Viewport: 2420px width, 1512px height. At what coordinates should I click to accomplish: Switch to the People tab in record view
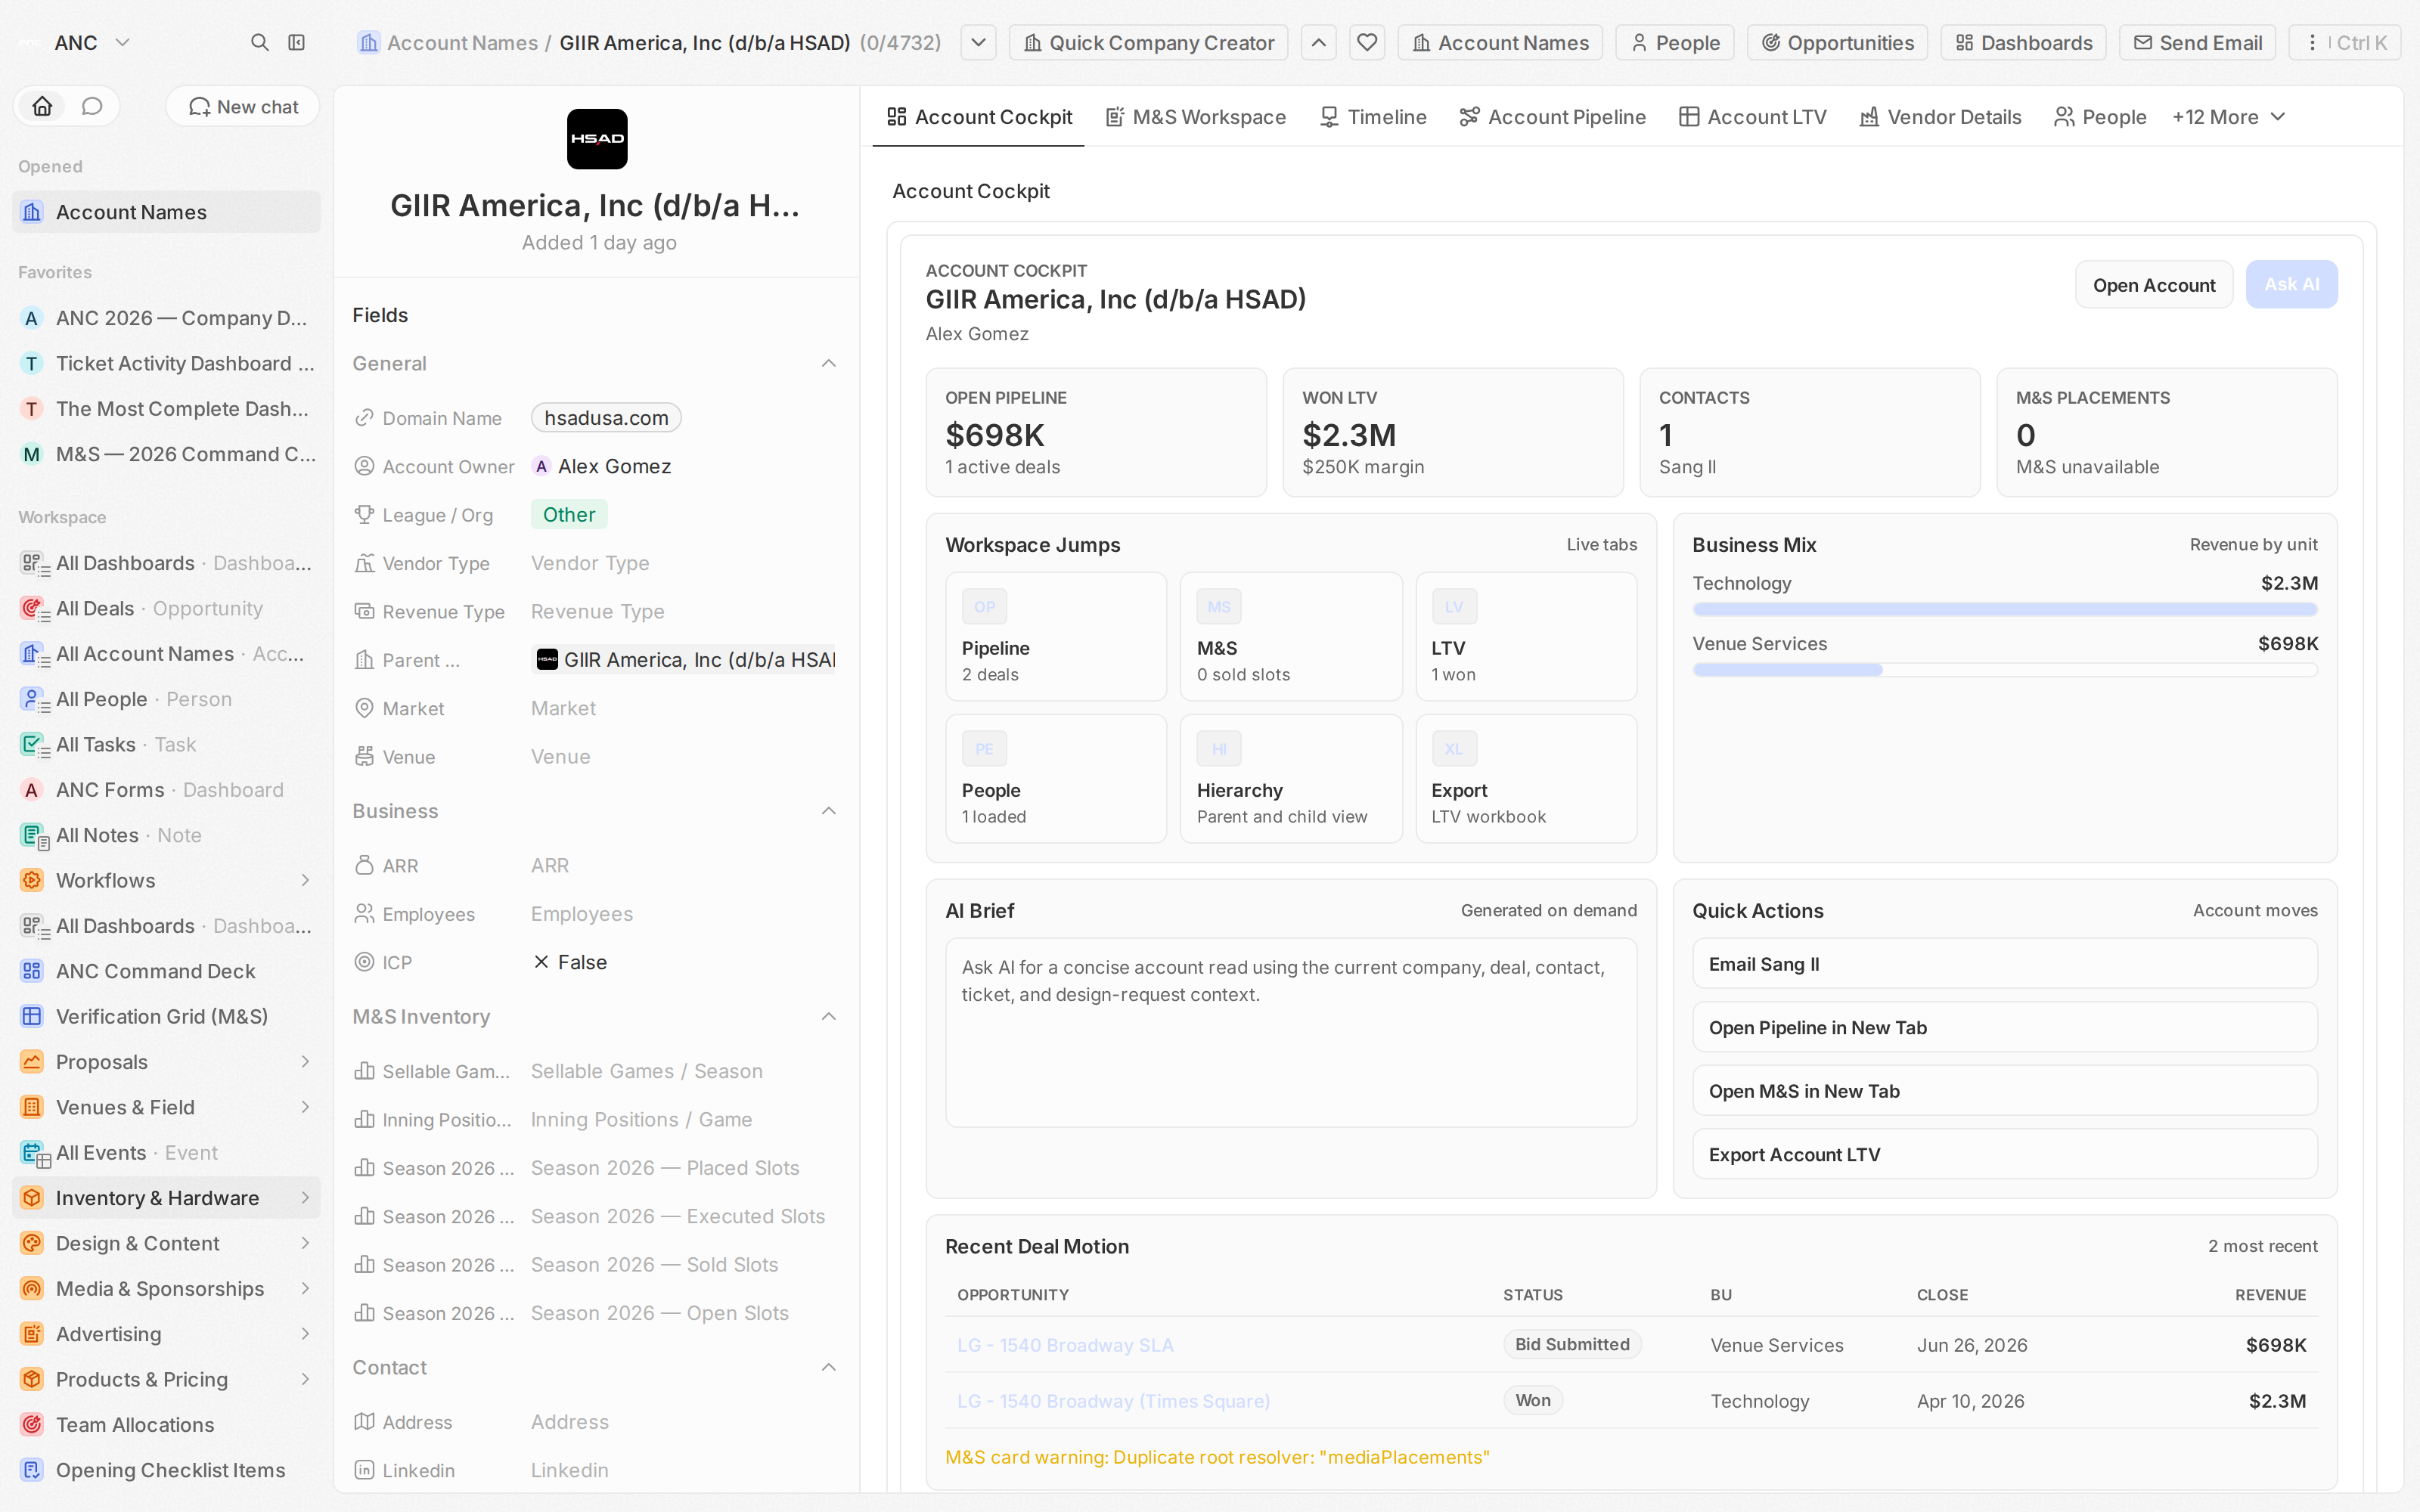pos(2100,117)
